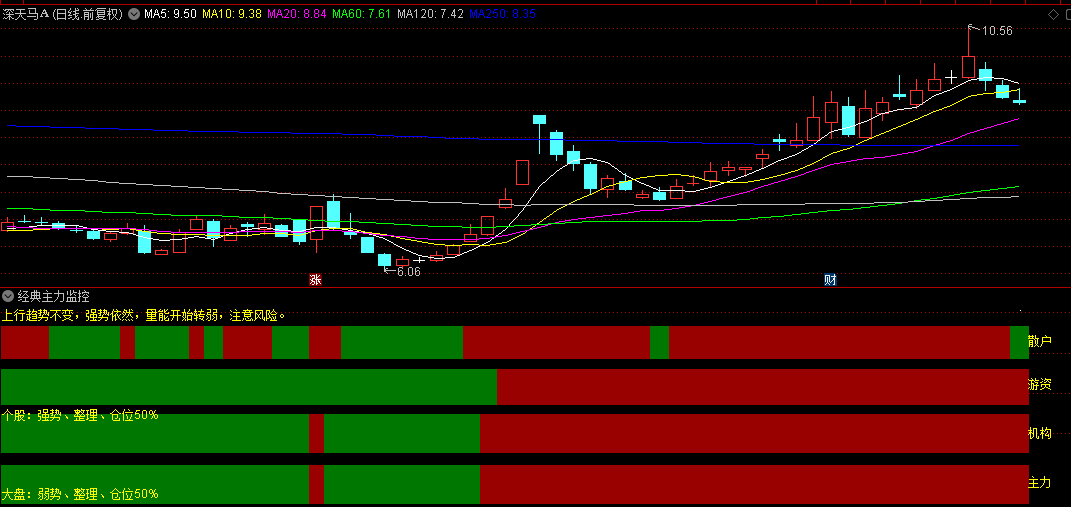Click the 6.06 low price label
Screen dimensions: 1071x507
pos(408,272)
